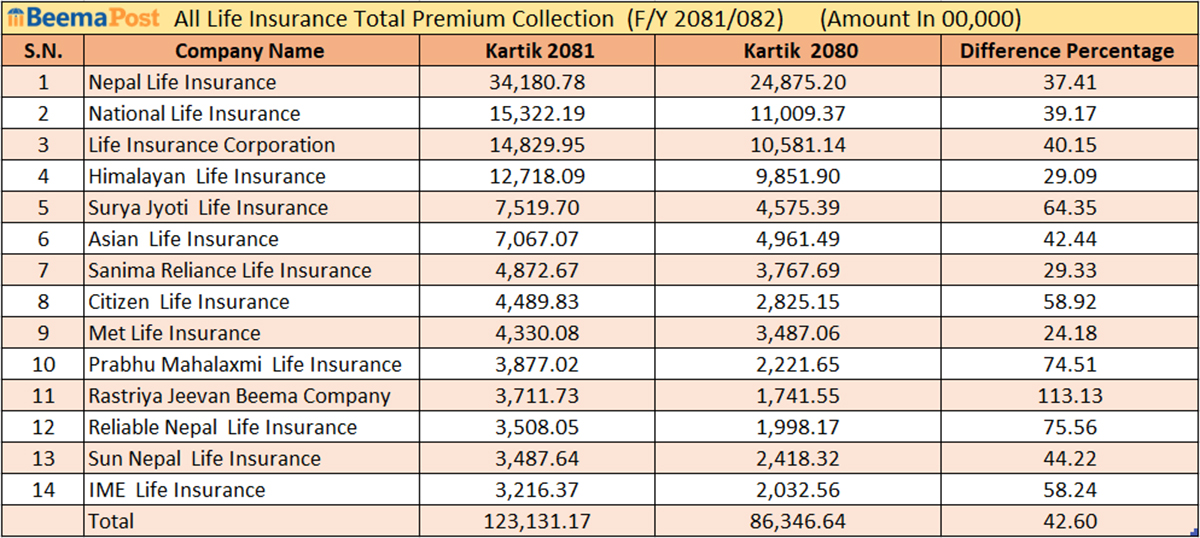Select IME Life Insurance cell
The height and width of the screenshot is (538, 1200).
(x=177, y=490)
